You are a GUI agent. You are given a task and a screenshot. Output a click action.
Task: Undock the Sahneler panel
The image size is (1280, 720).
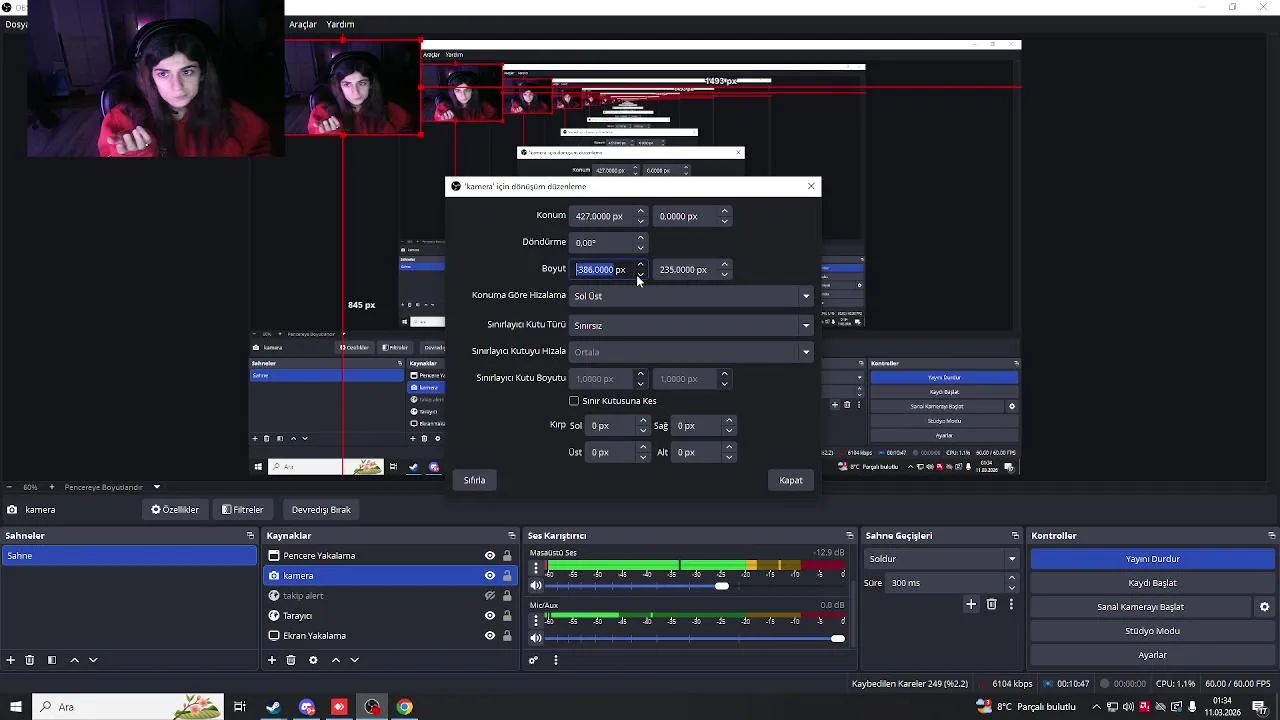[250, 536]
